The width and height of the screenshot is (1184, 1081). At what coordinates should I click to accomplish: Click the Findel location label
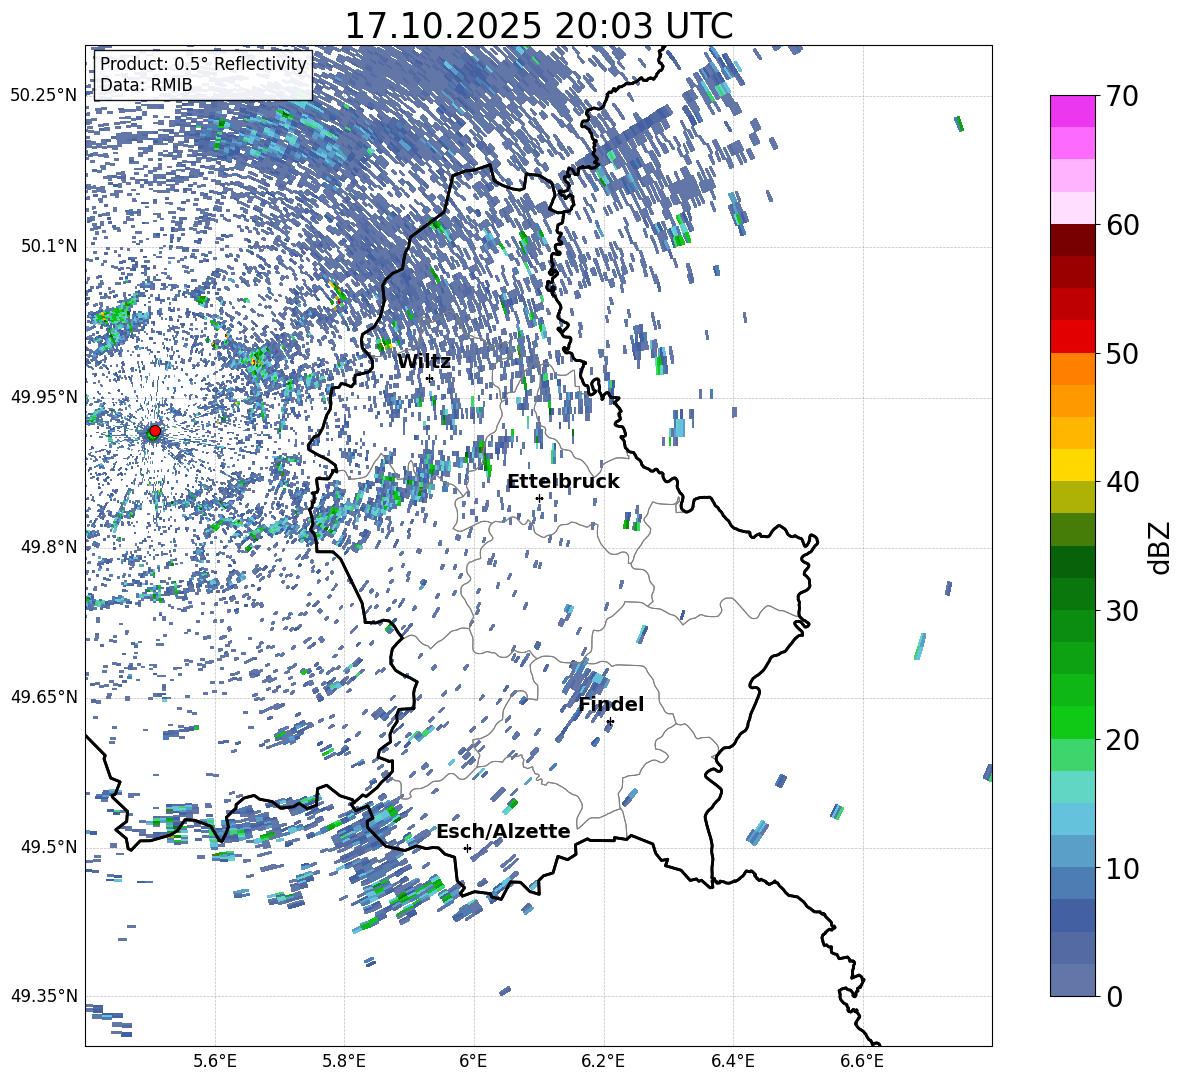point(611,704)
